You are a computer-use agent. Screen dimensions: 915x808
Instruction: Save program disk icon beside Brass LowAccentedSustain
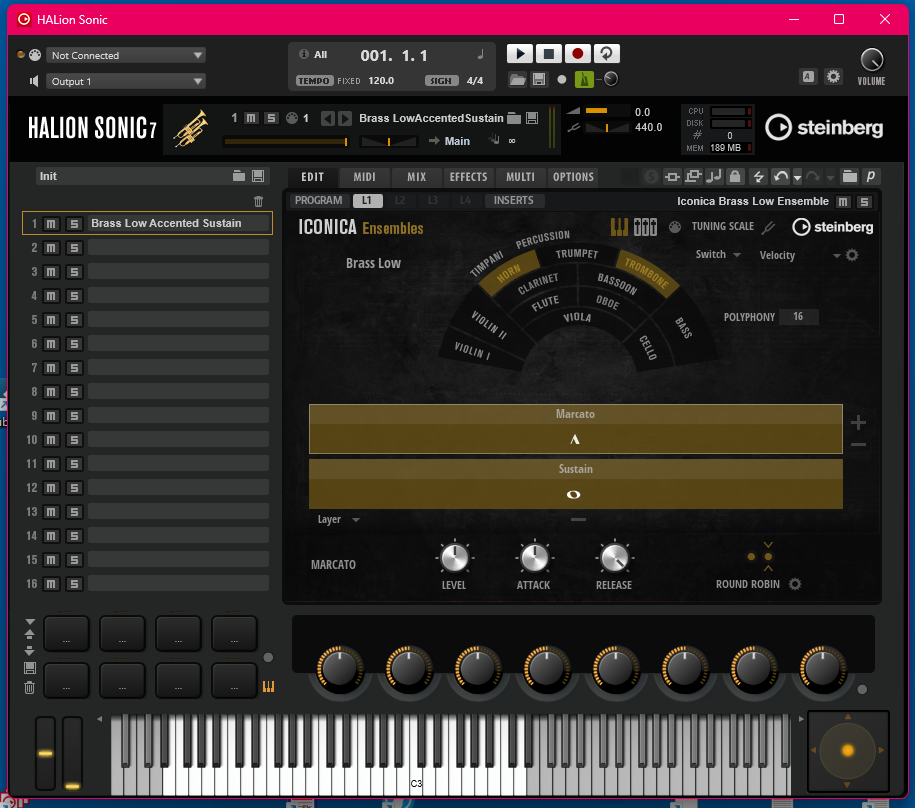[532, 118]
